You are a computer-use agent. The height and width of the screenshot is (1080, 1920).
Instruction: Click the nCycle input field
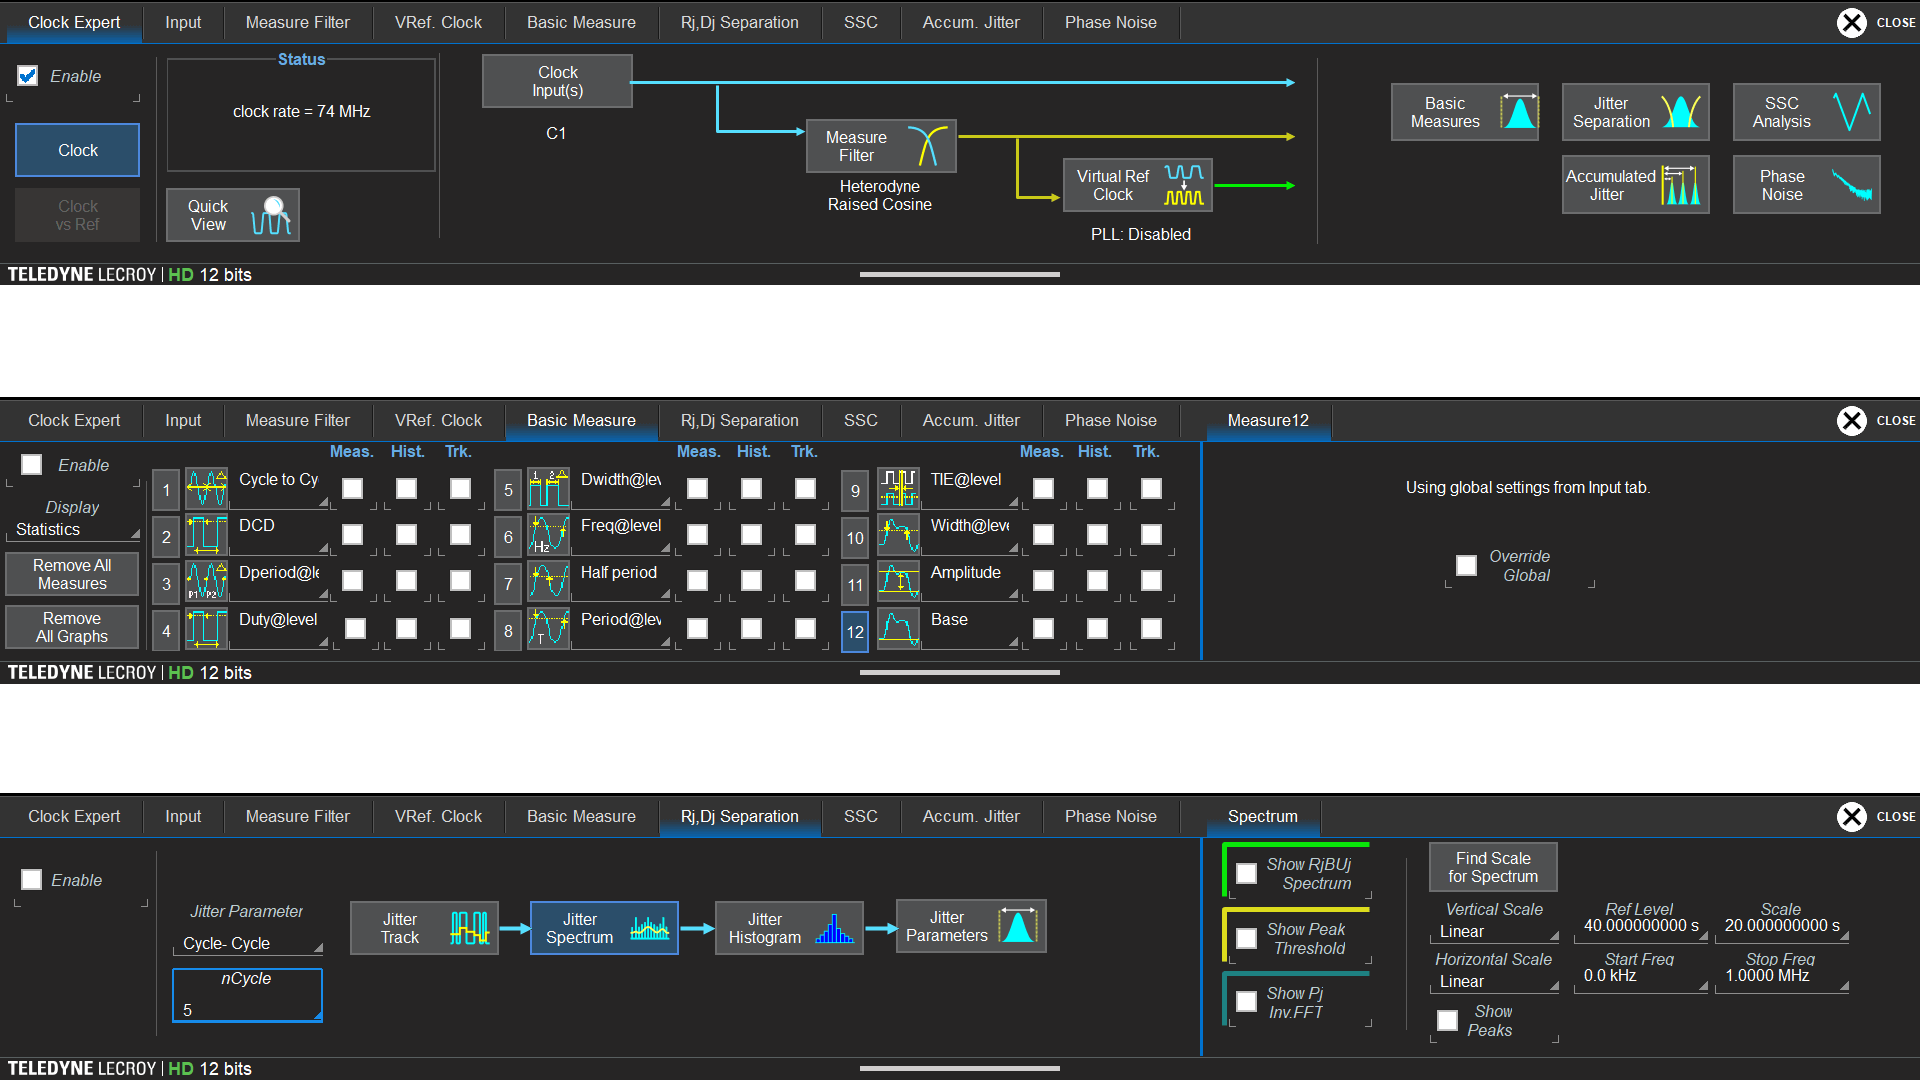(247, 995)
